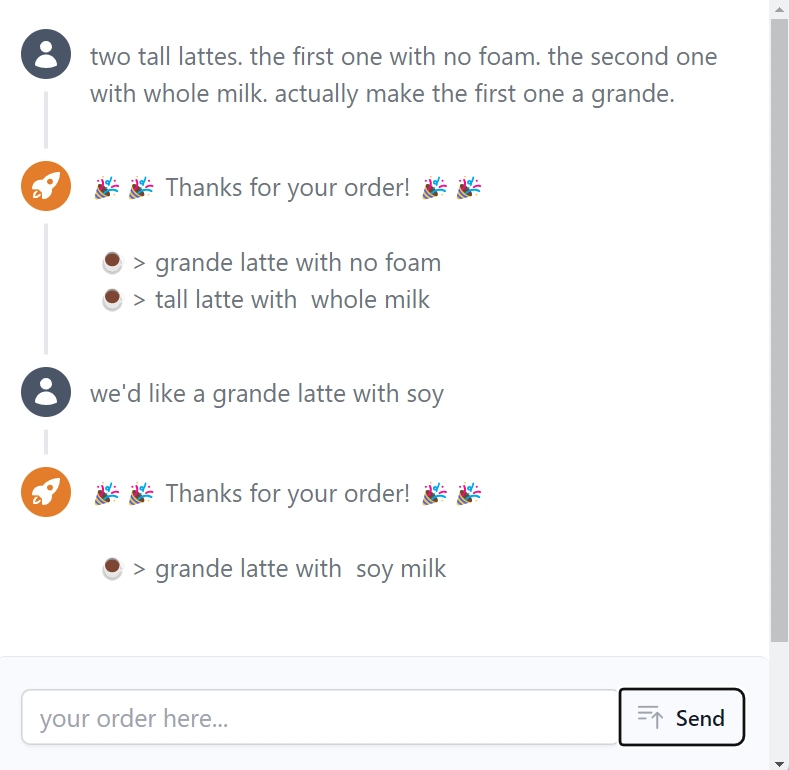
Task: Click the first orange rocket bot avatar
Action: 46,186
